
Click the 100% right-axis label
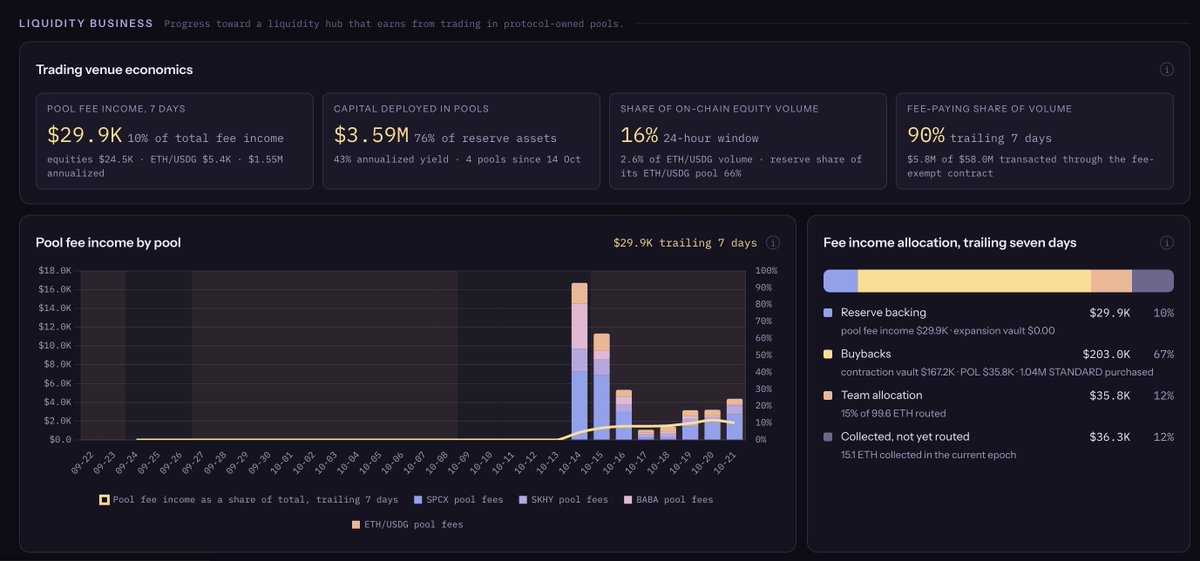[766, 270]
